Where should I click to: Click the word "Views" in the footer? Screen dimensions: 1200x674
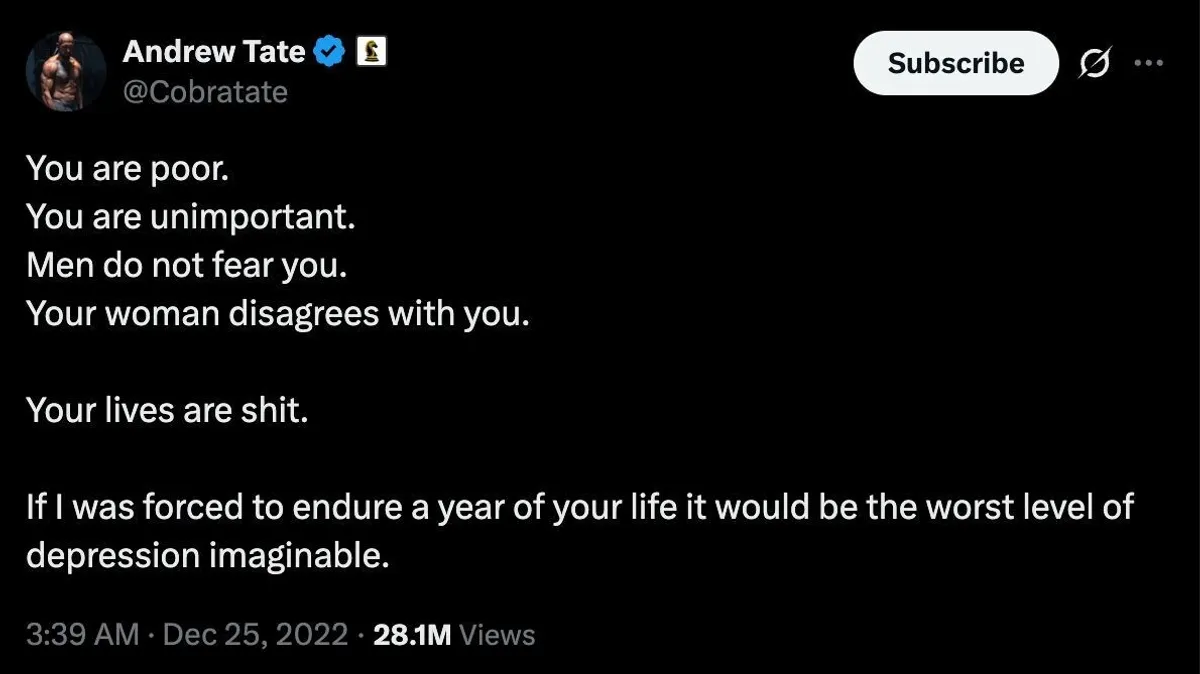[x=497, y=635]
